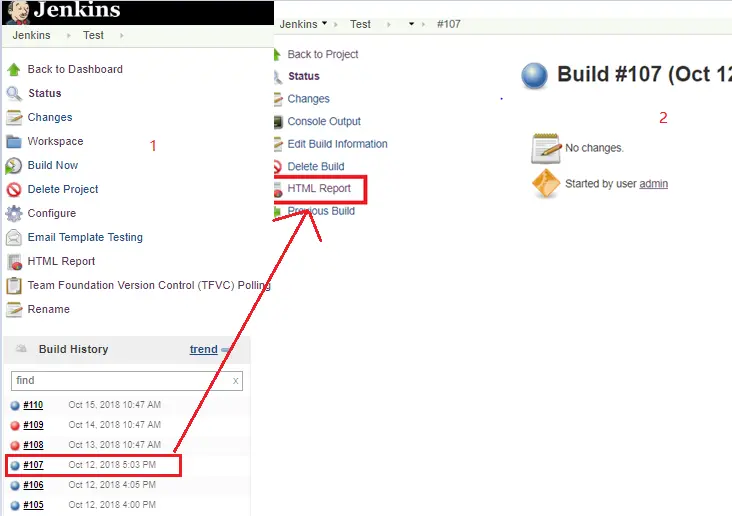
Task: Open the dropdown arrow before #107 breadcrumb
Action: click(x=411, y=24)
